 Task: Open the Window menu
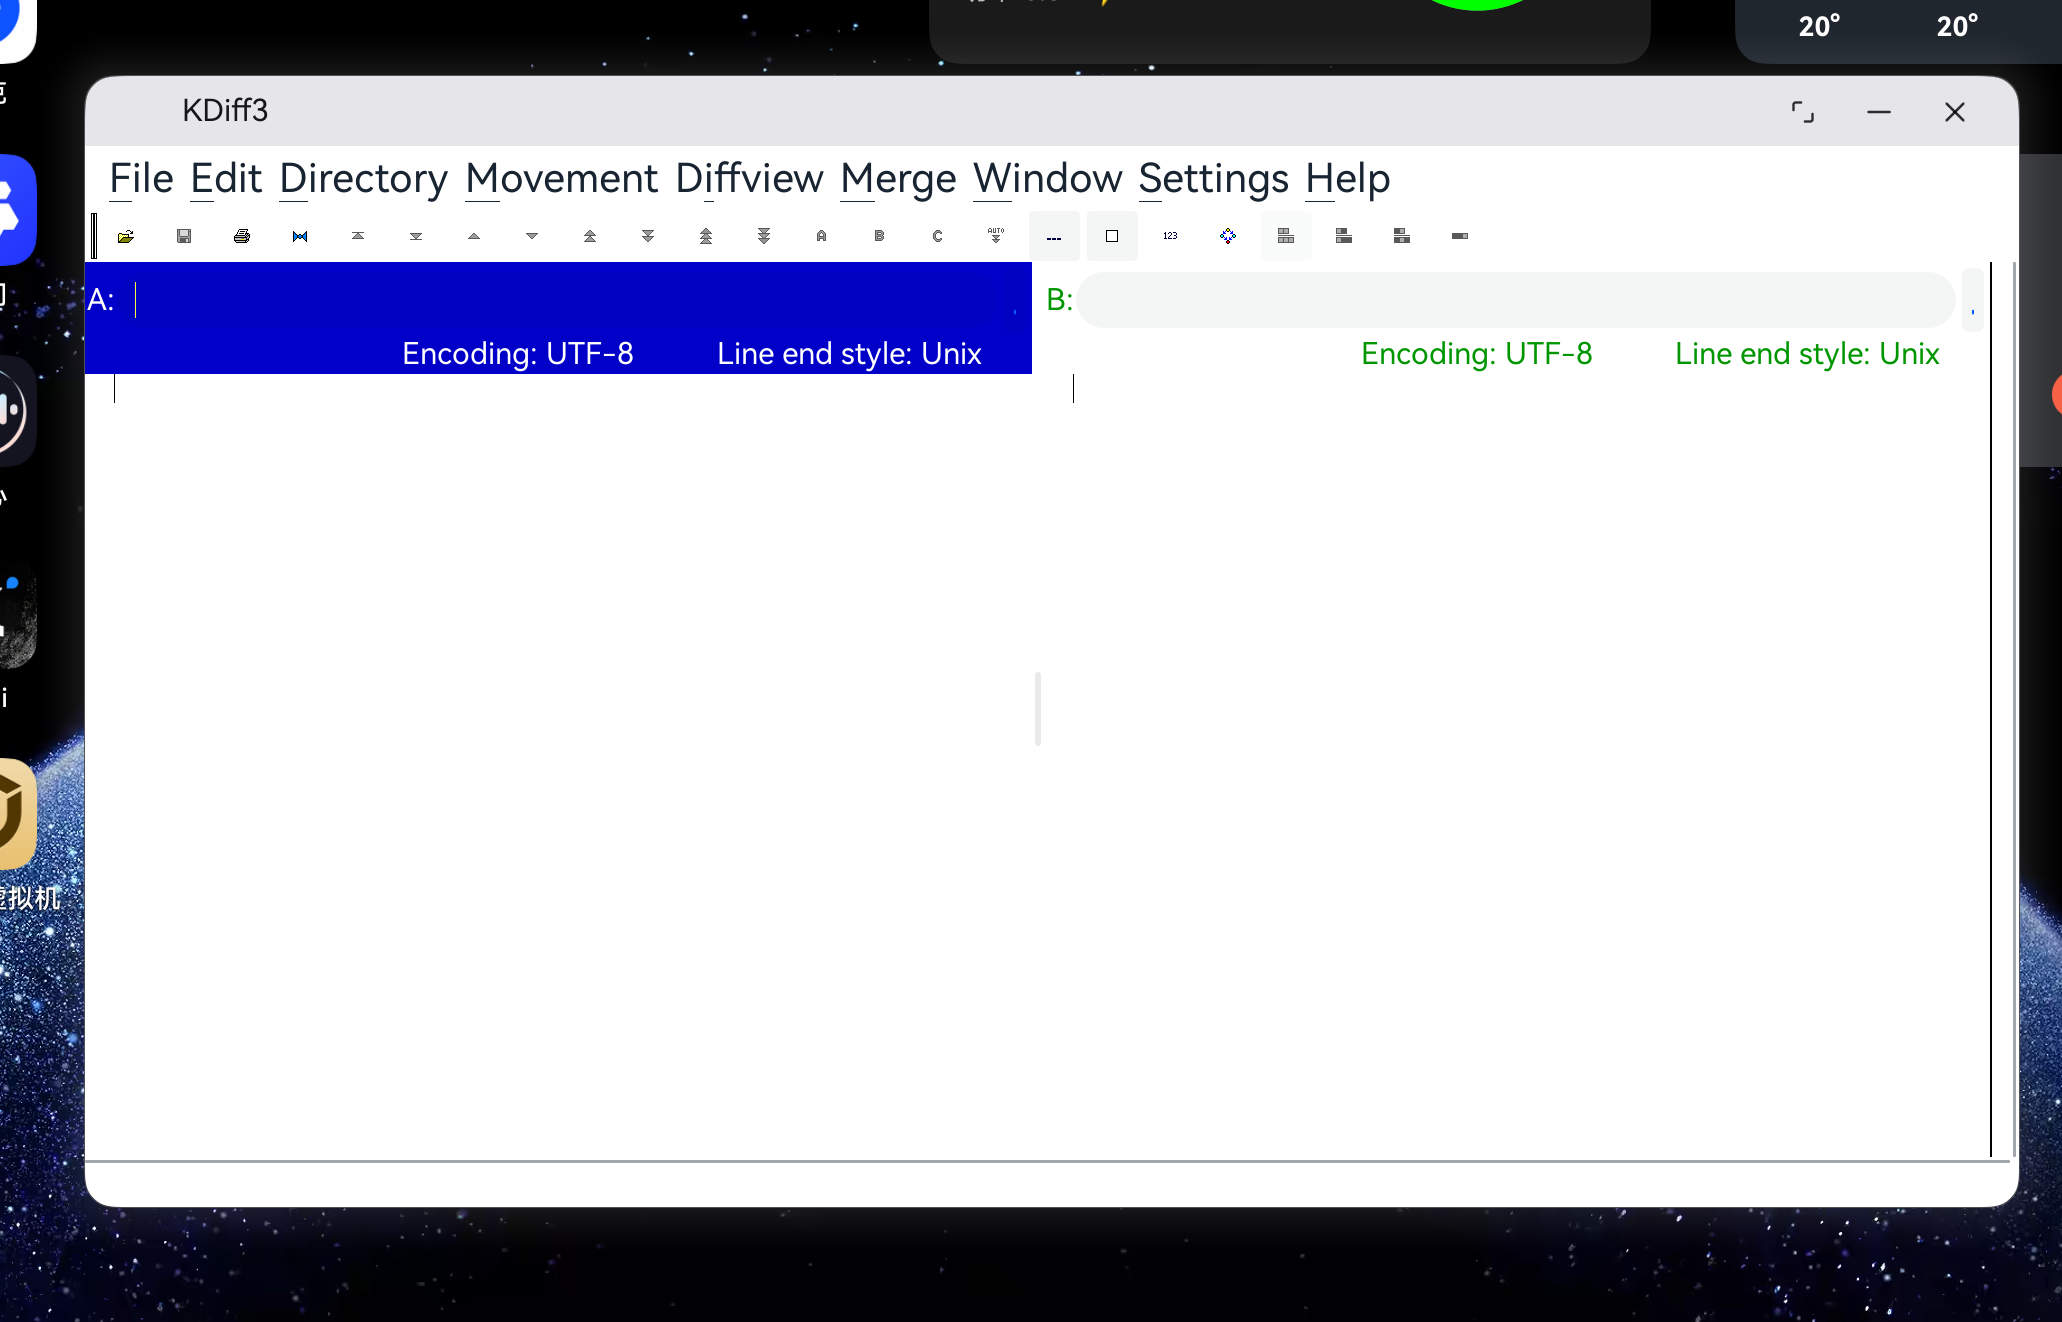(x=1047, y=179)
